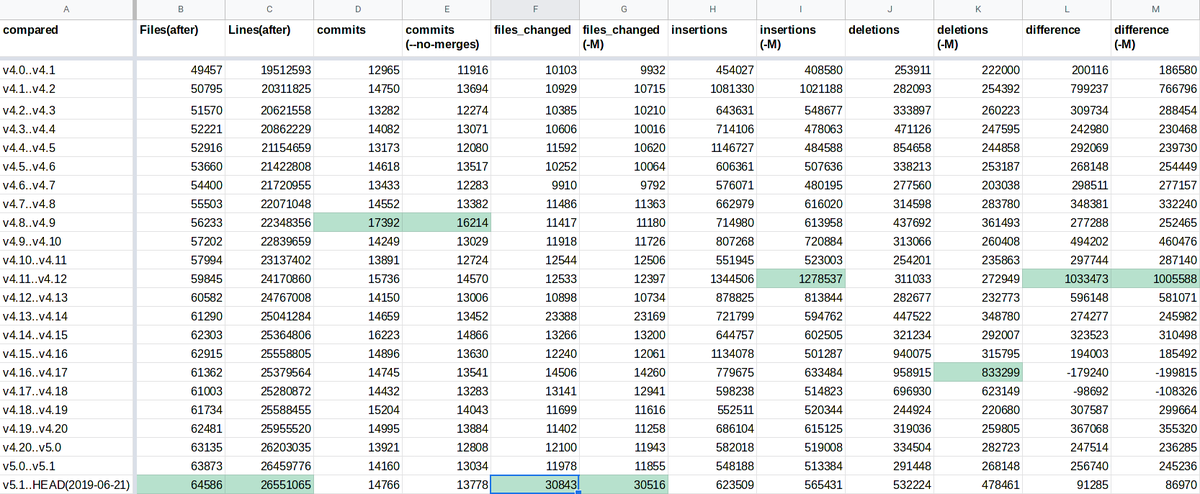Click highlighted commits cell 17392

[x=357, y=223]
